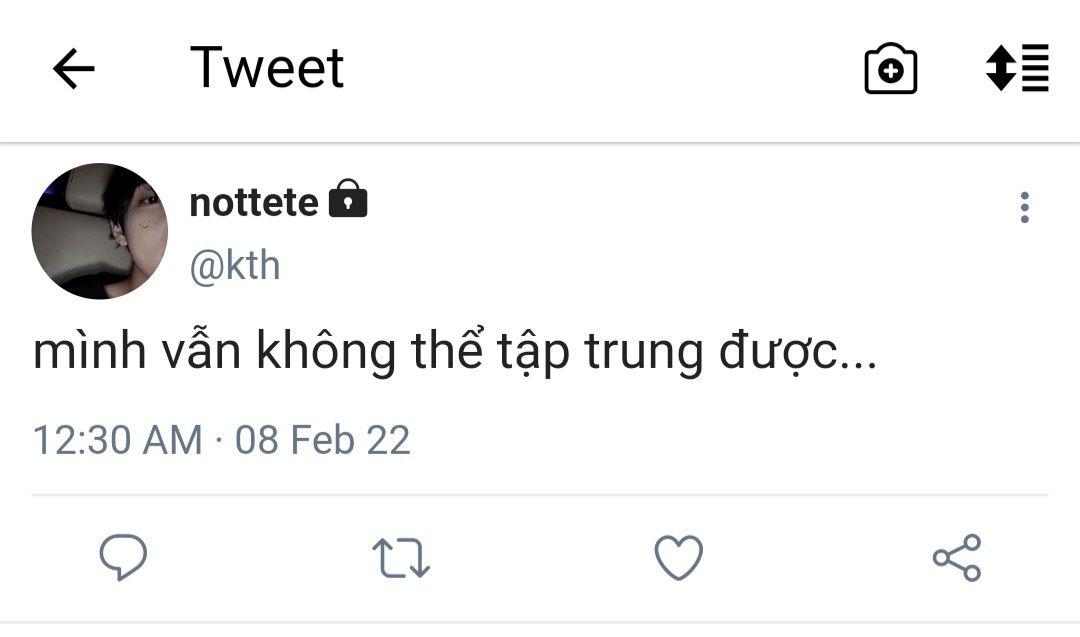Click the 12:30 AM timestamp
The width and height of the screenshot is (1080, 637).
pyautogui.click(x=117, y=440)
